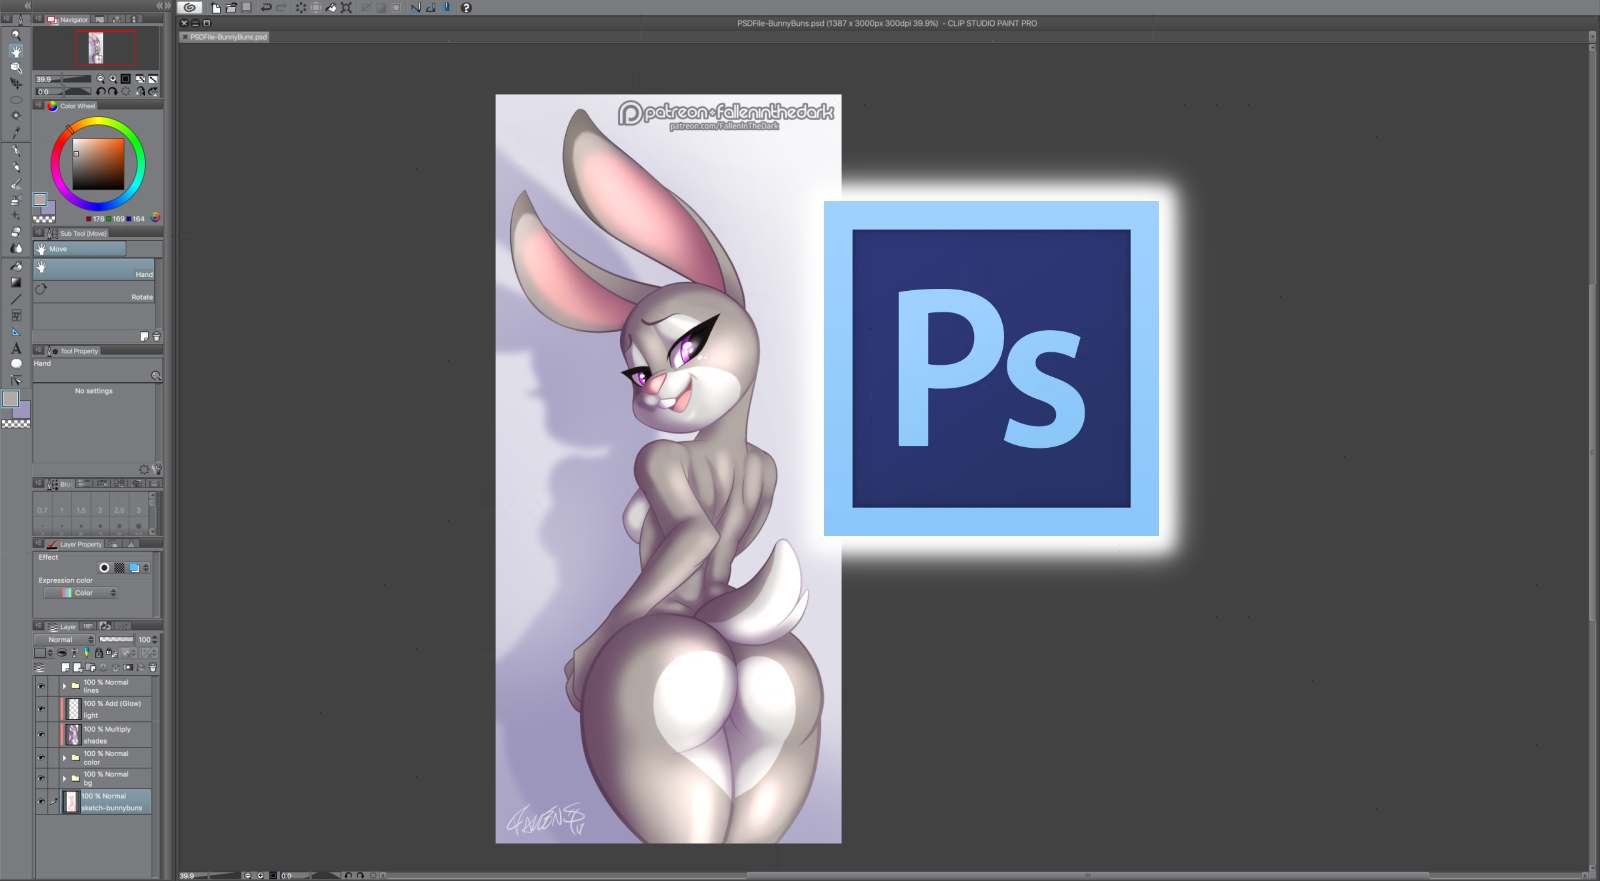Open the Help question mark icon
The height and width of the screenshot is (881, 1600).
[x=466, y=8]
